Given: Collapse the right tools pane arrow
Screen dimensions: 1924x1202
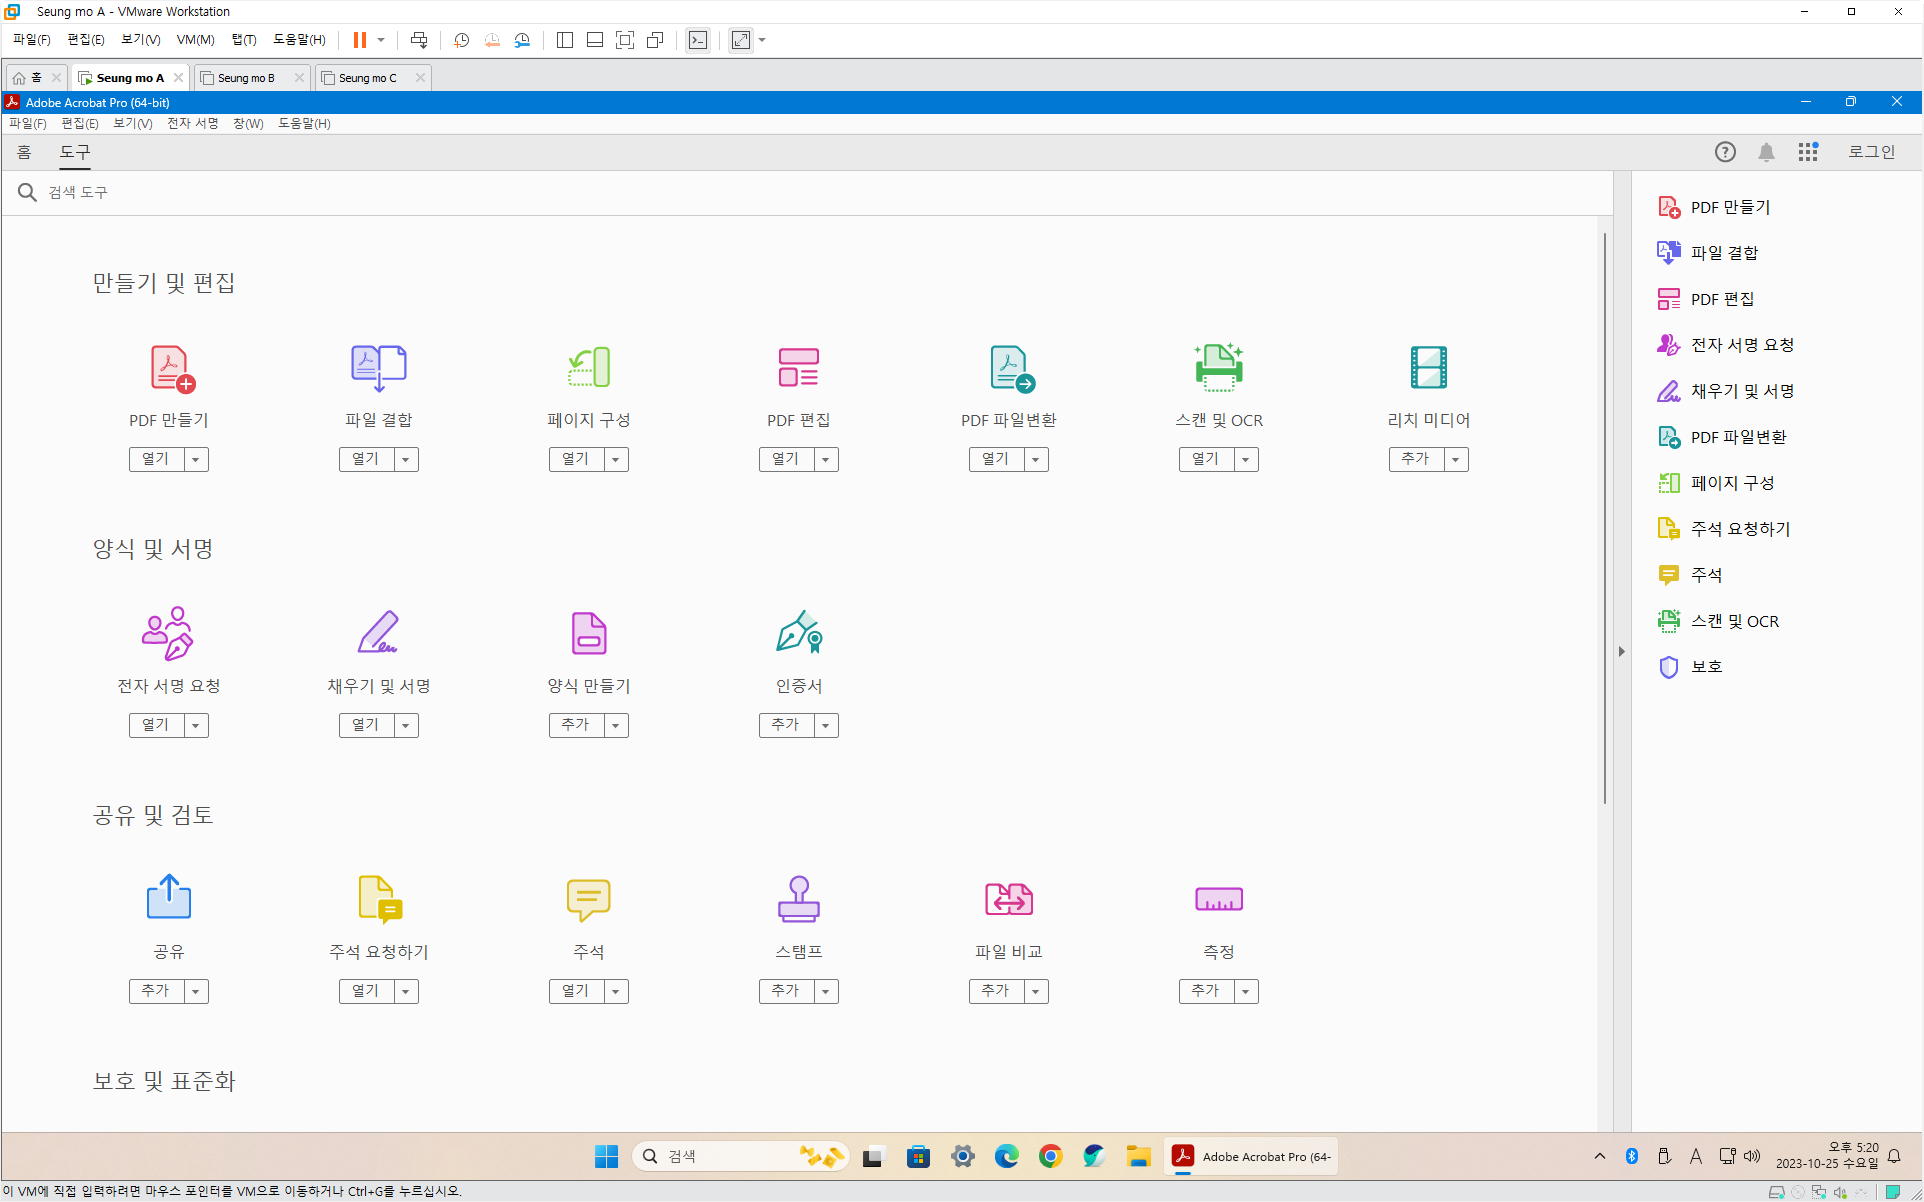Looking at the screenshot, I should tap(1621, 651).
